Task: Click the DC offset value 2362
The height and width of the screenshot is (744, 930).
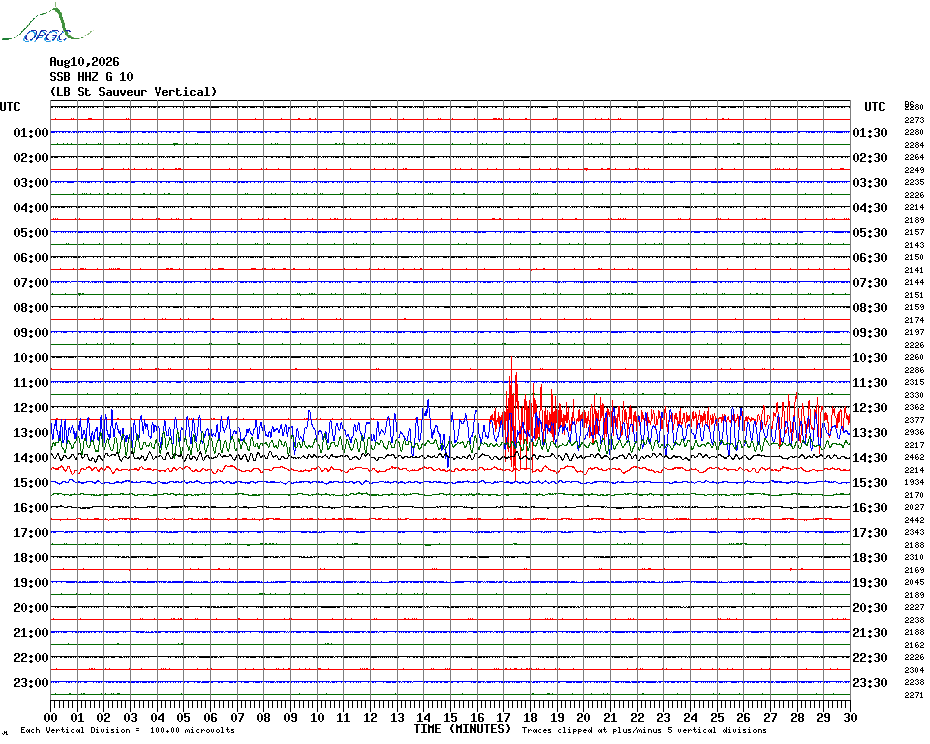Action: (914, 408)
